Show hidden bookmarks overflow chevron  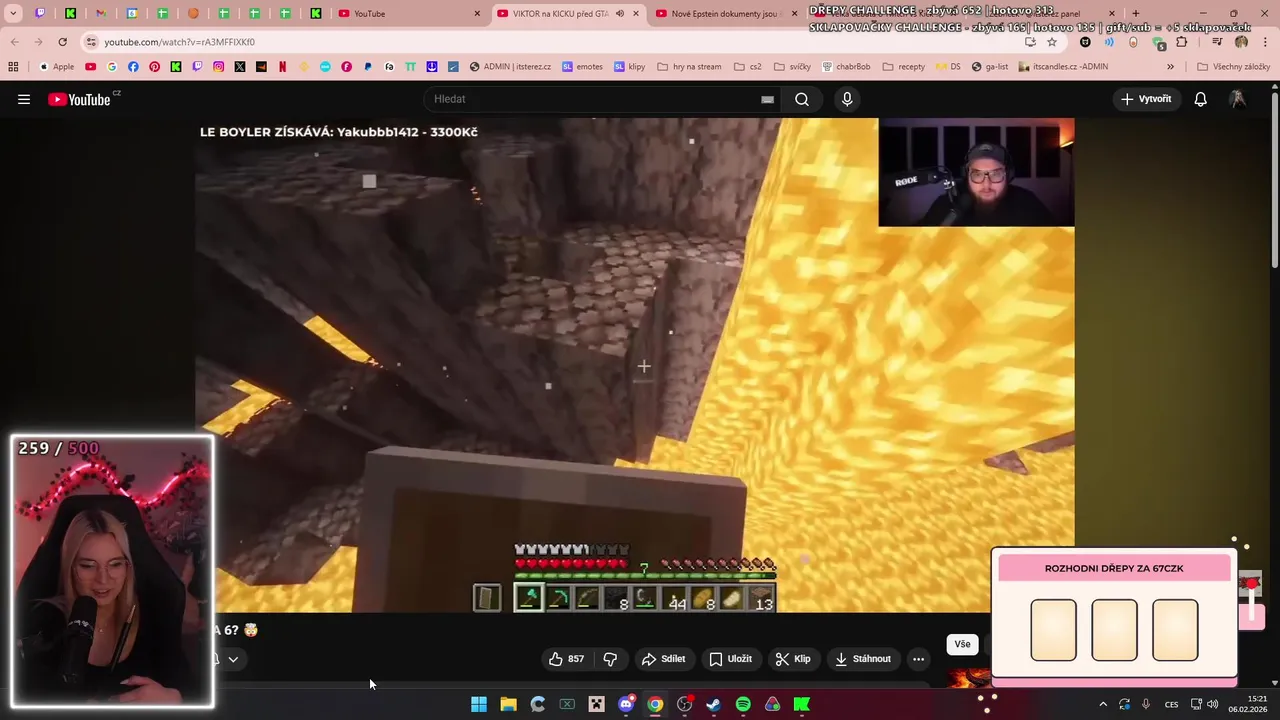point(1170,67)
